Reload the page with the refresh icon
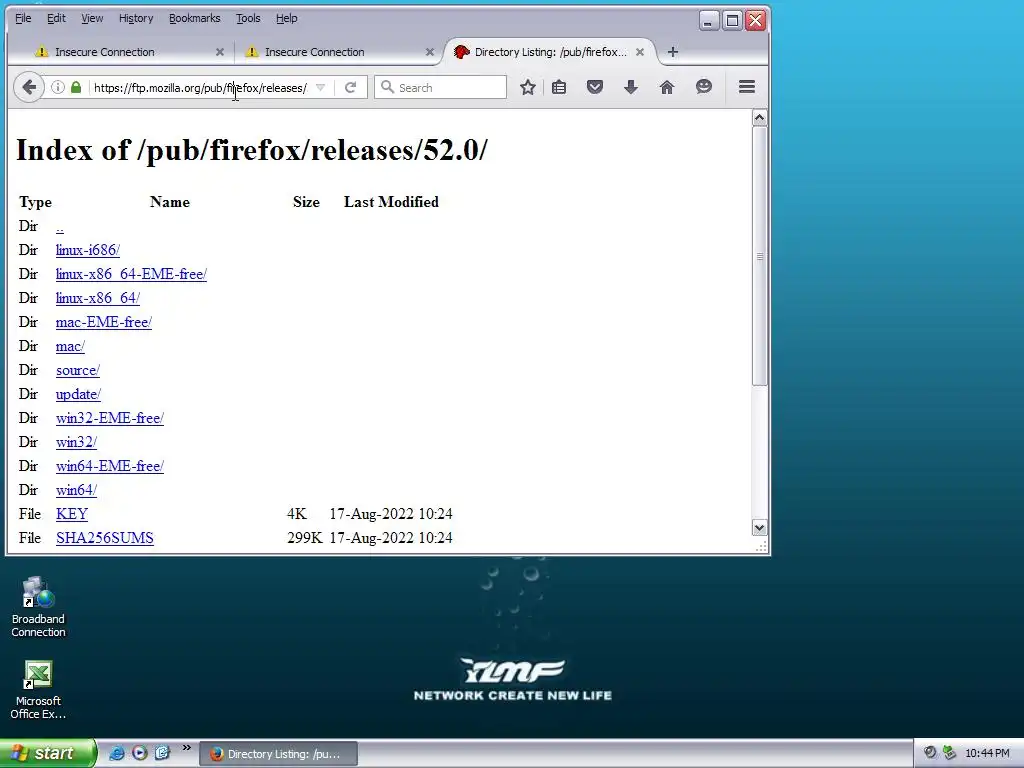The width and height of the screenshot is (1024, 768). [351, 88]
